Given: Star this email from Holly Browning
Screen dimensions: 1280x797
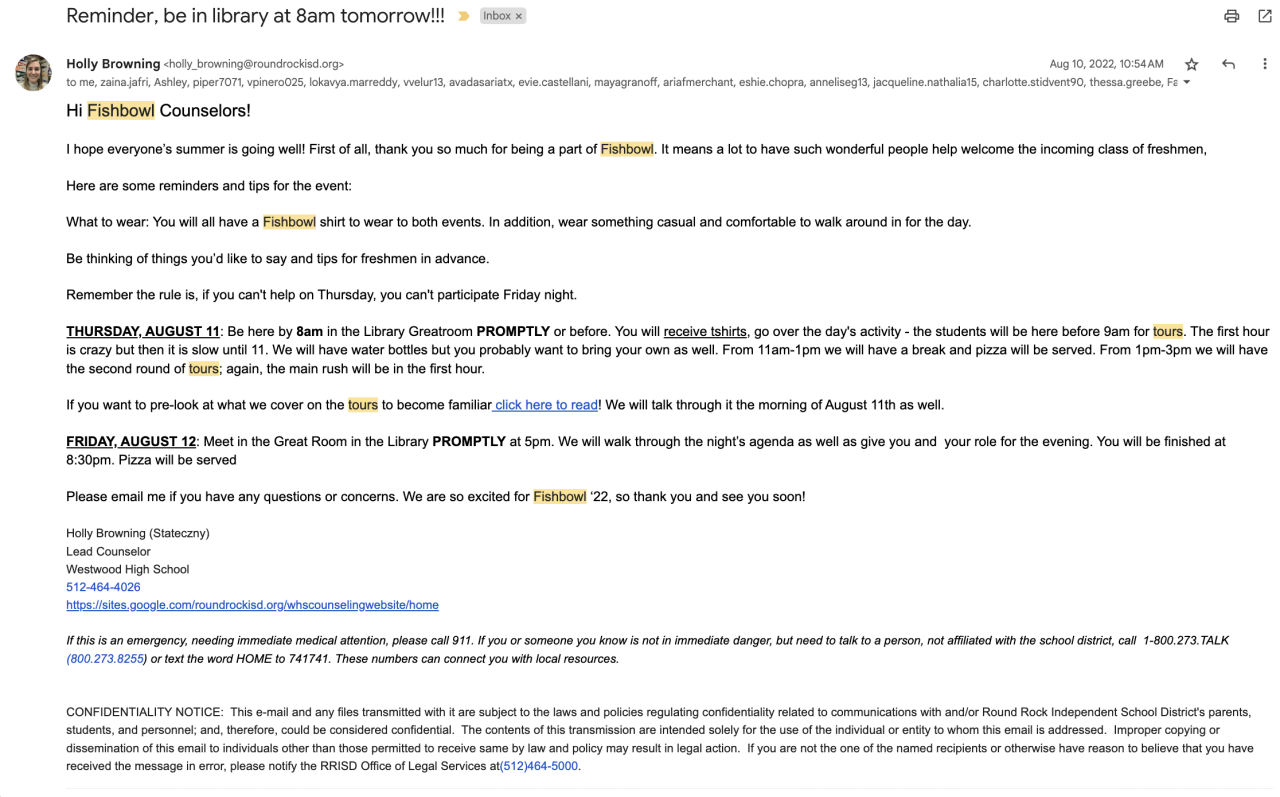Looking at the screenshot, I should pos(1191,64).
